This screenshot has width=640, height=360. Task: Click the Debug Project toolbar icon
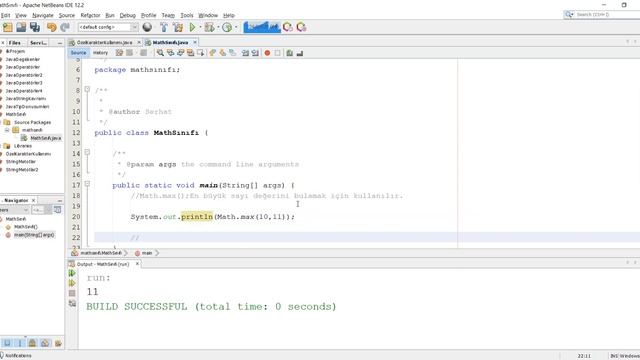click(x=209, y=27)
